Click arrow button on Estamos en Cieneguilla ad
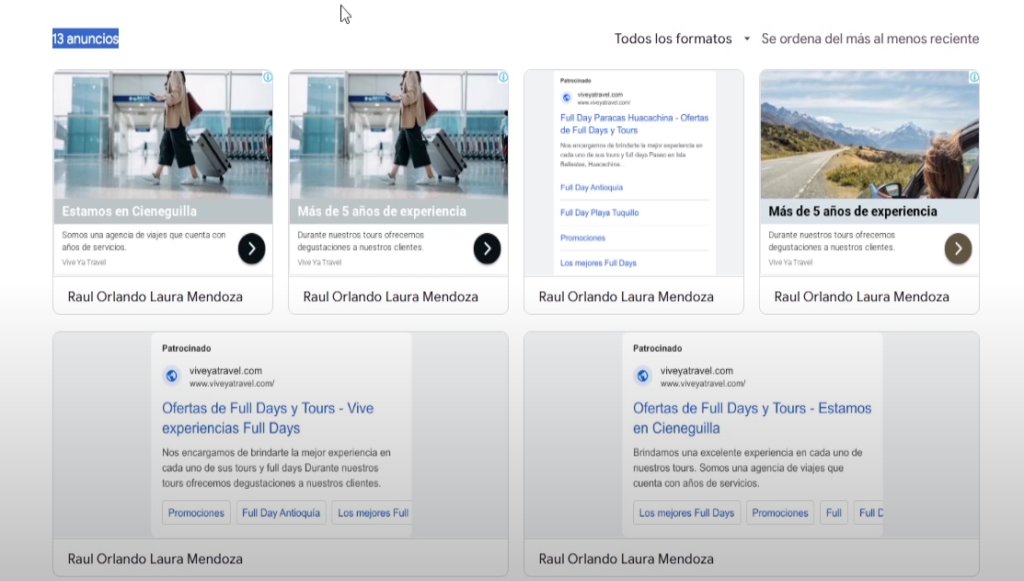 tap(251, 248)
